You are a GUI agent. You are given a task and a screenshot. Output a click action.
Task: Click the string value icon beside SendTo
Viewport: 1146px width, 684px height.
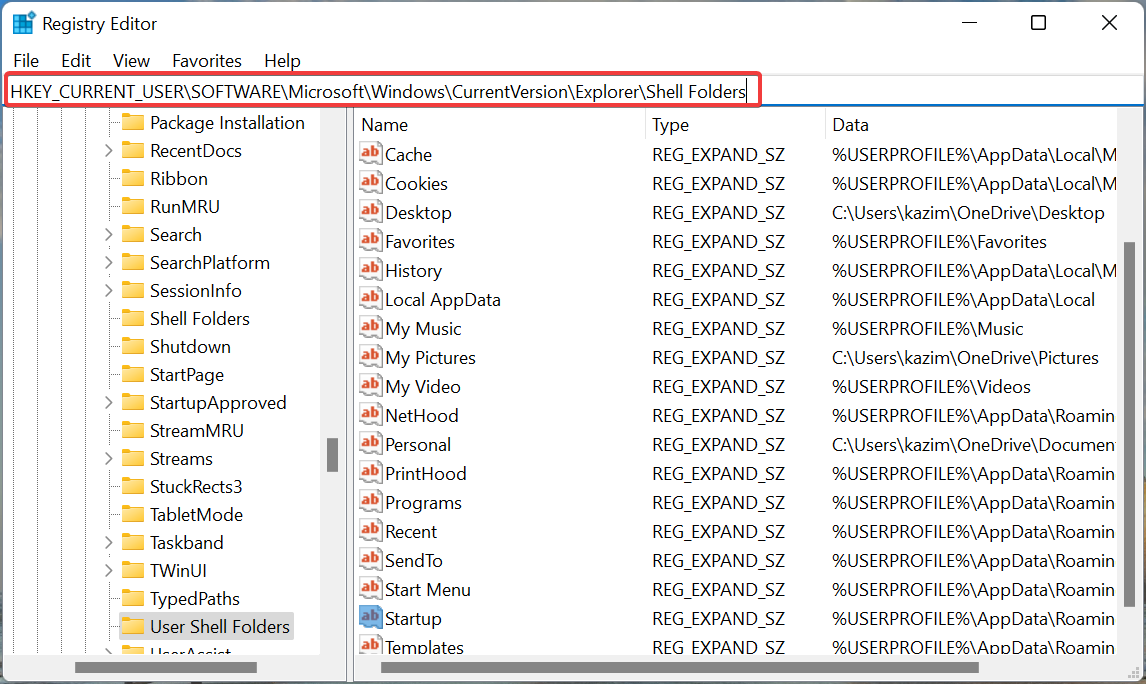tap(371, 560)
